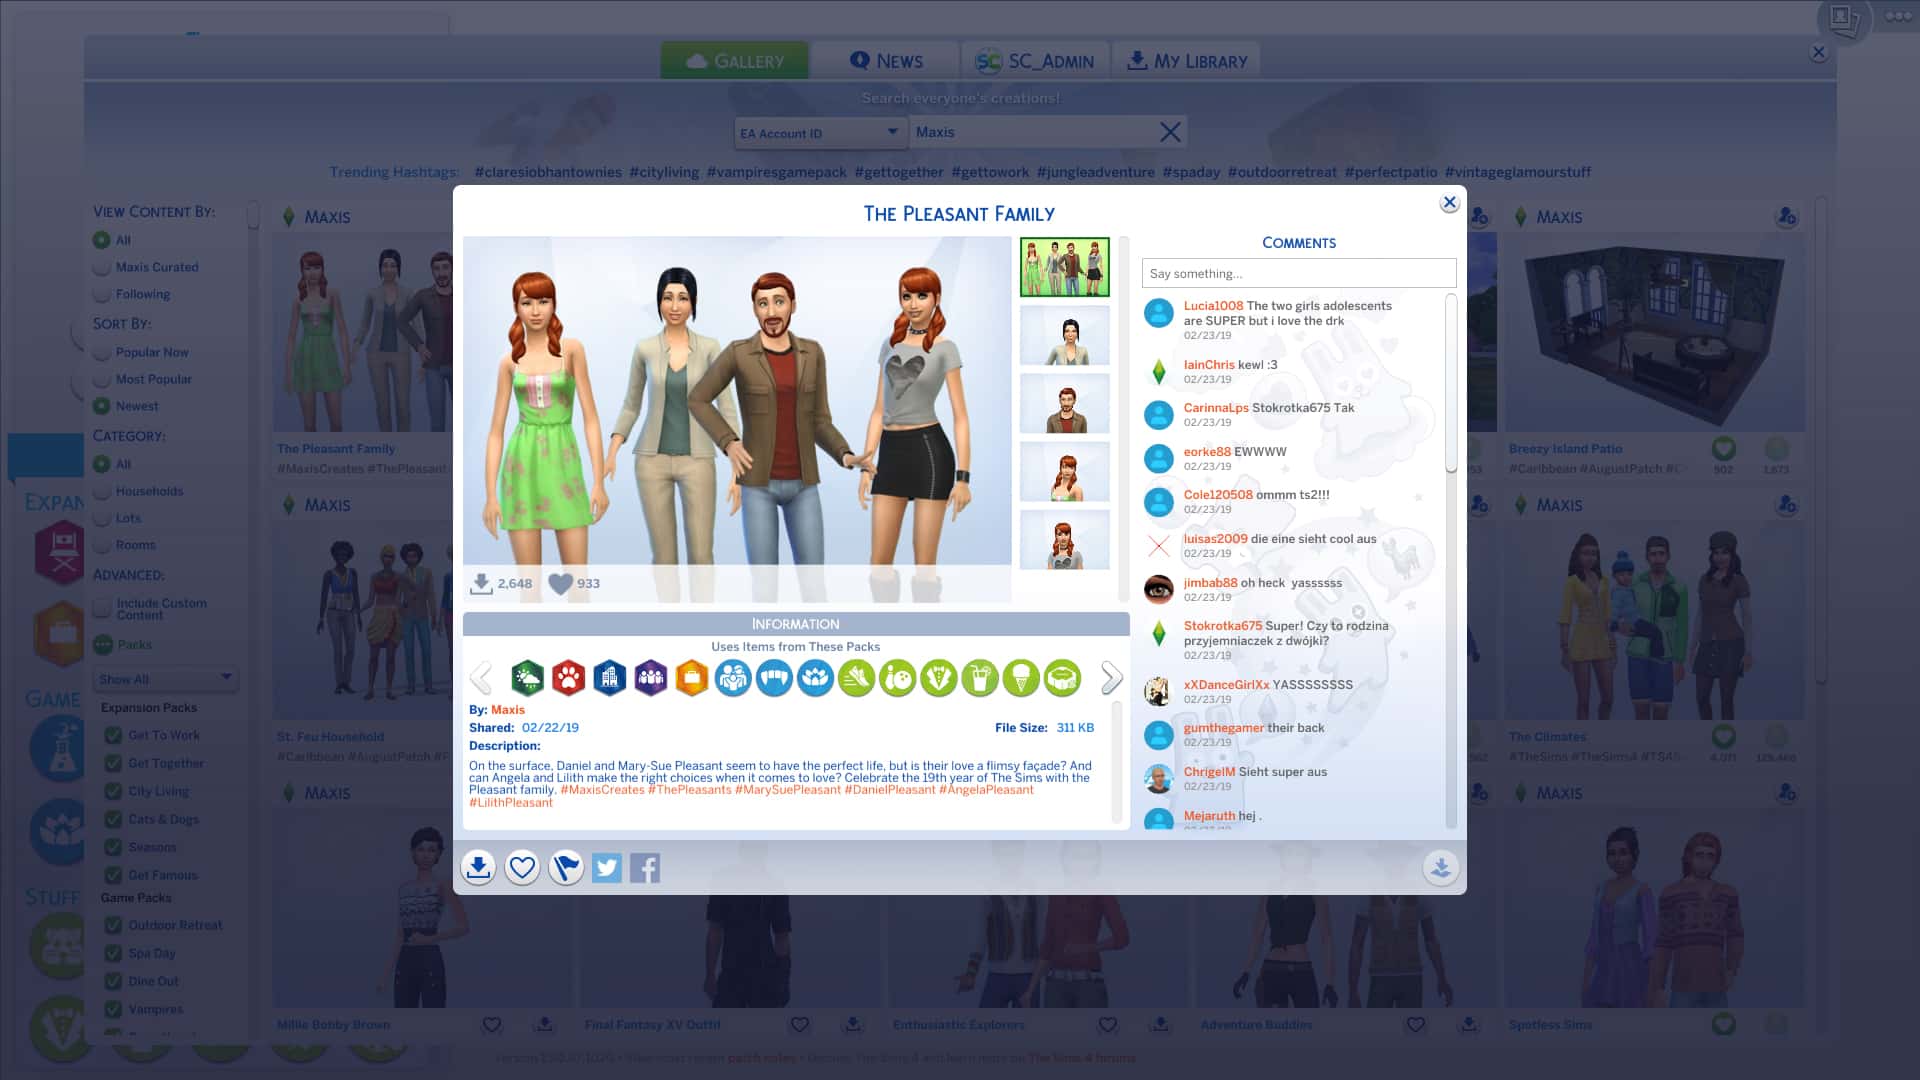Select the dark-haired woman portrait thumbnail
This screenshot has width=1920, height=1080.
[x=1064, y=335]
